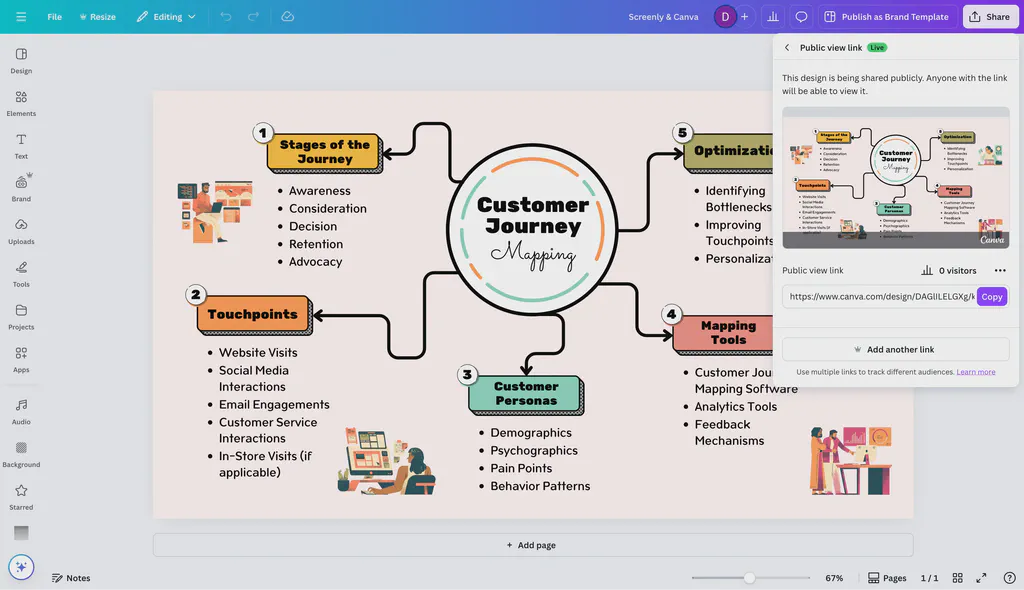Open the Brand panel
Image resolution: width=1024 pixels, height=590 pixels.
click(20, 187)
